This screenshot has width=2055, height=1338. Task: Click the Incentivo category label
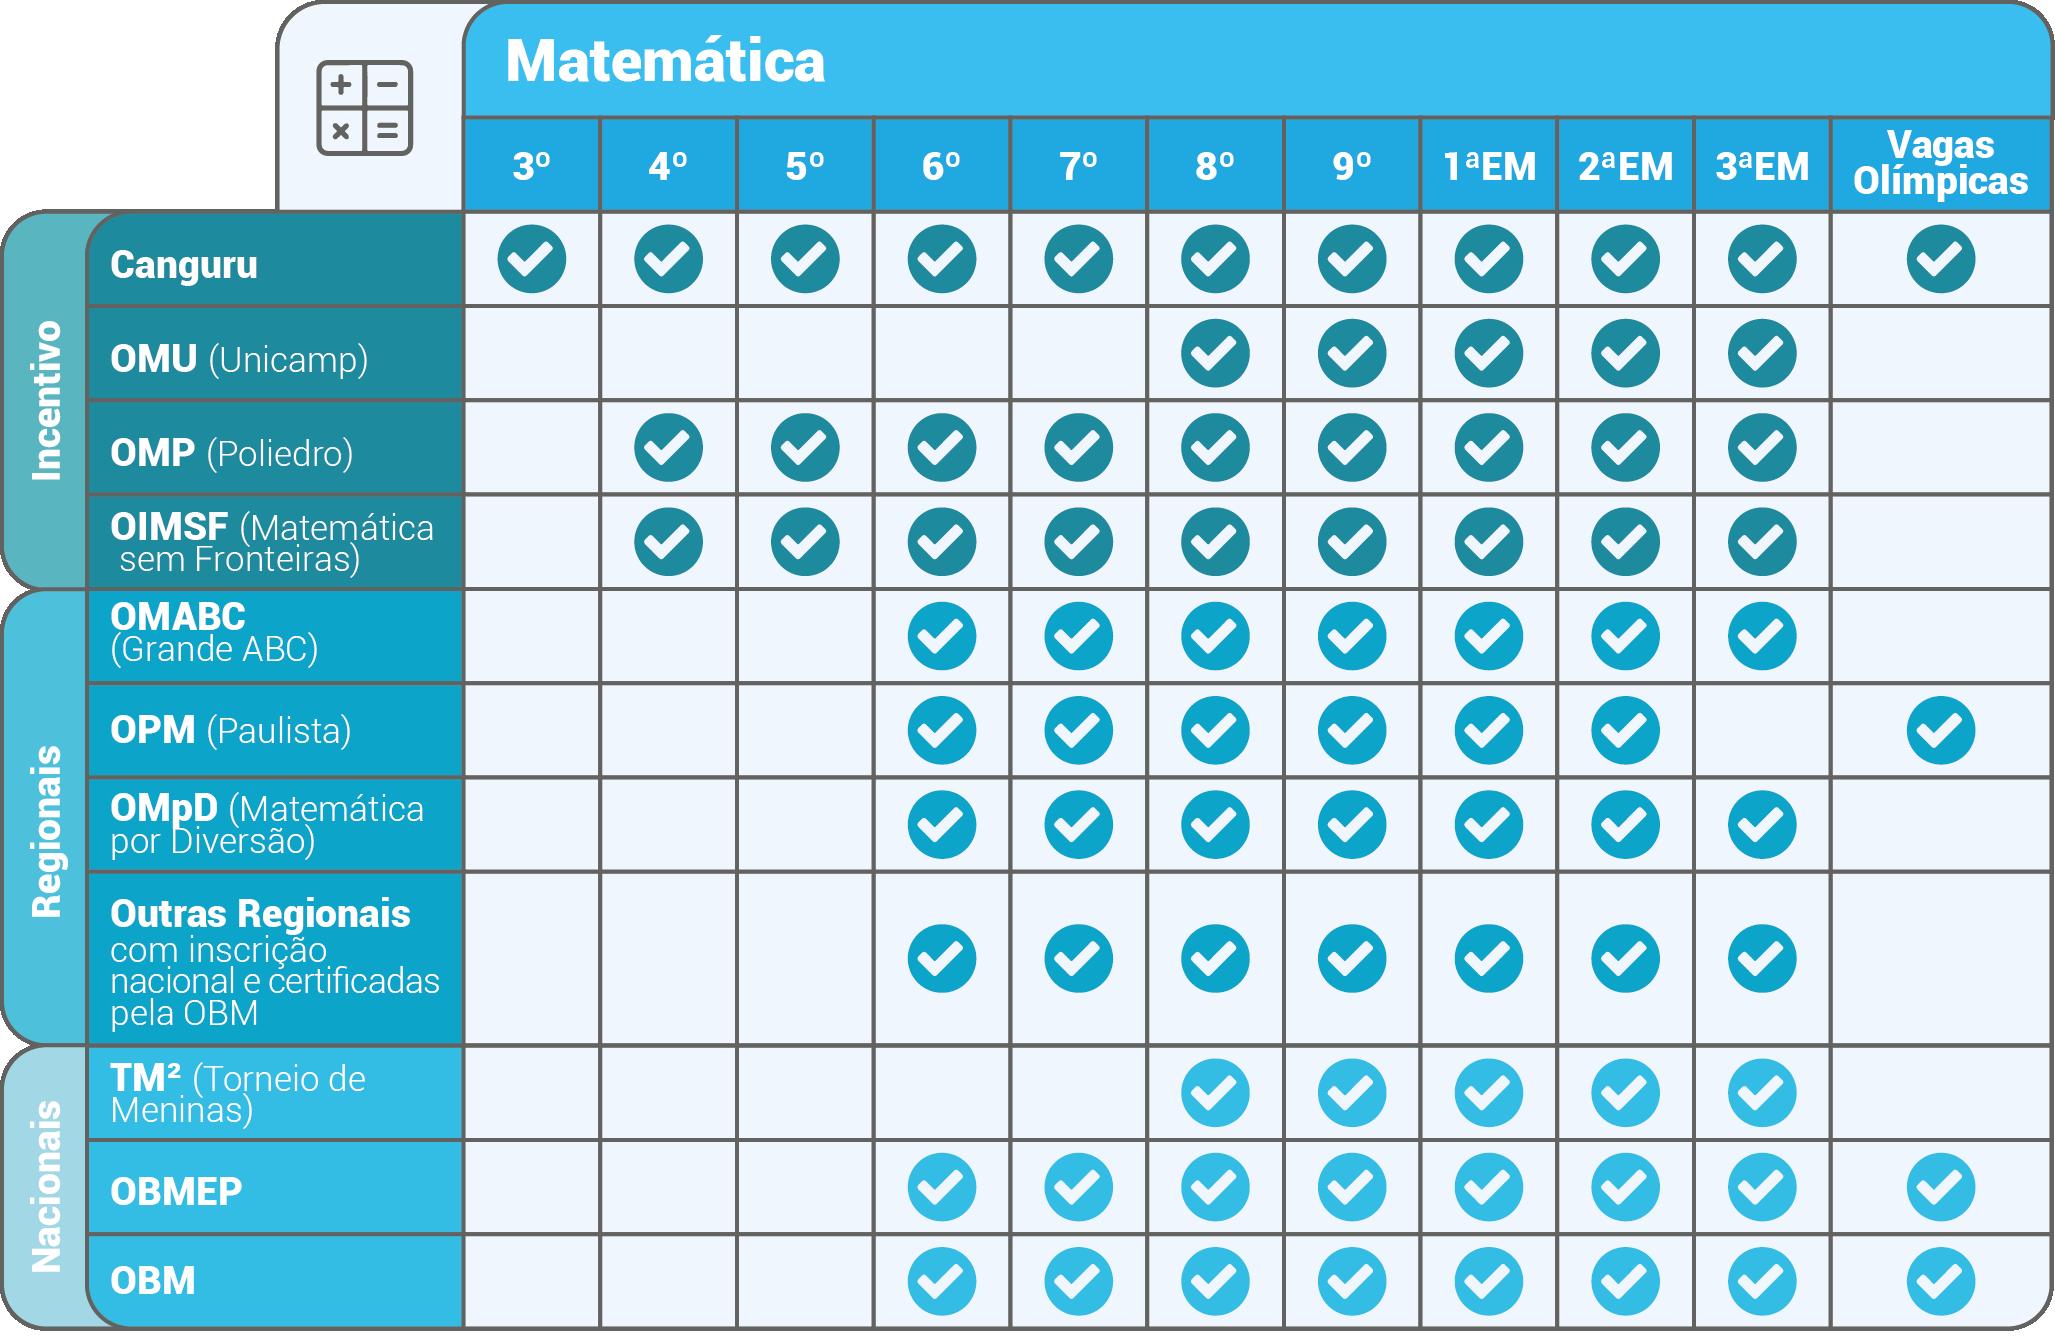point(46,400)
